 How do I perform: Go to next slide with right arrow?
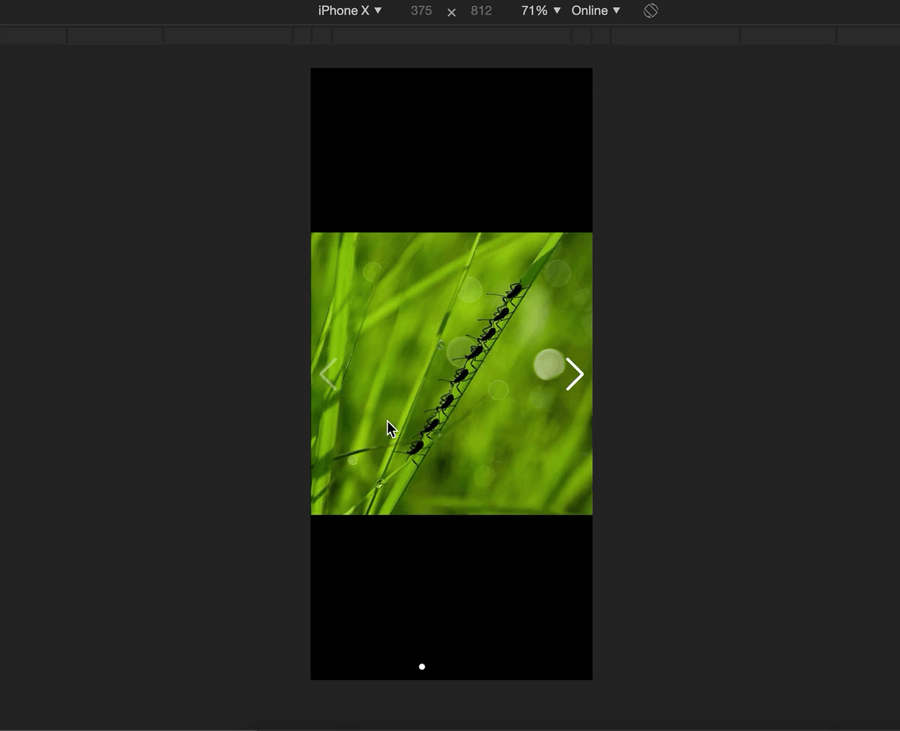(x=574, y=374)
